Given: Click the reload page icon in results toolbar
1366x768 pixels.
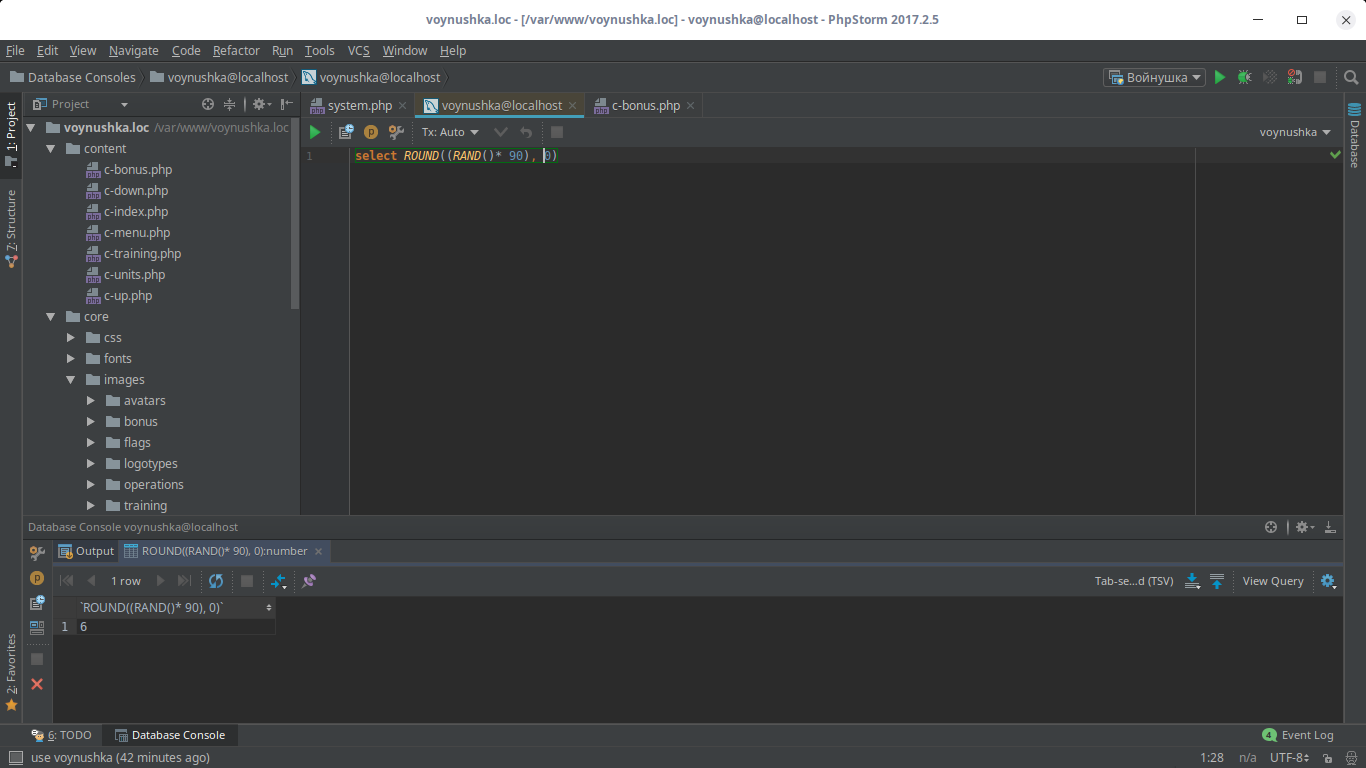Looking at the screenshot, I should (x=216, y=581).
